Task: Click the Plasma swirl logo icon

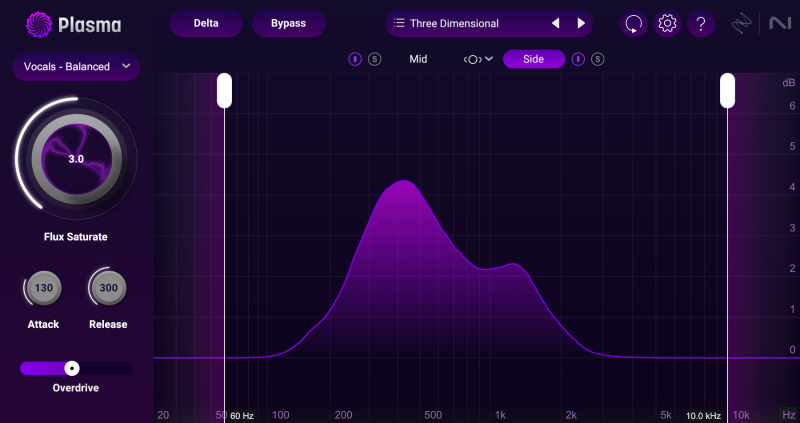Action: 39,25
